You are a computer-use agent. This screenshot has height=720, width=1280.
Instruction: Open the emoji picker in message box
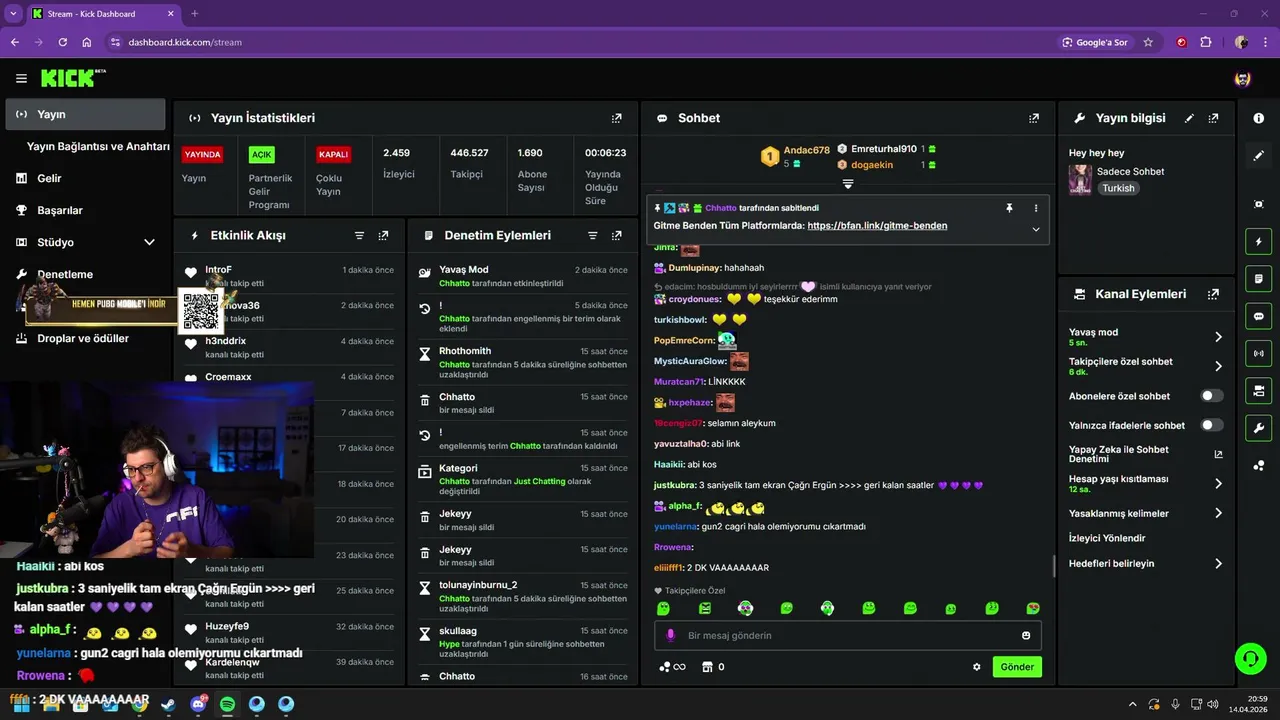click(x=1026, y=635)
